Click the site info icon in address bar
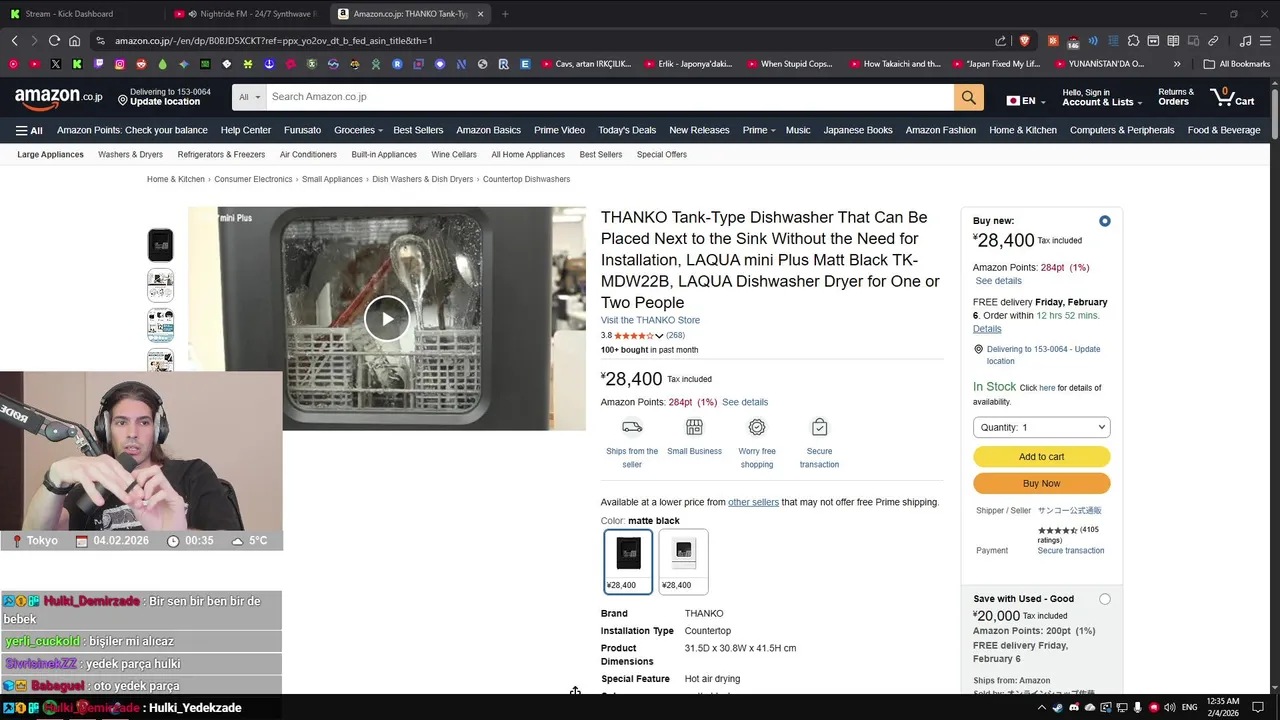 pos(100,41)
